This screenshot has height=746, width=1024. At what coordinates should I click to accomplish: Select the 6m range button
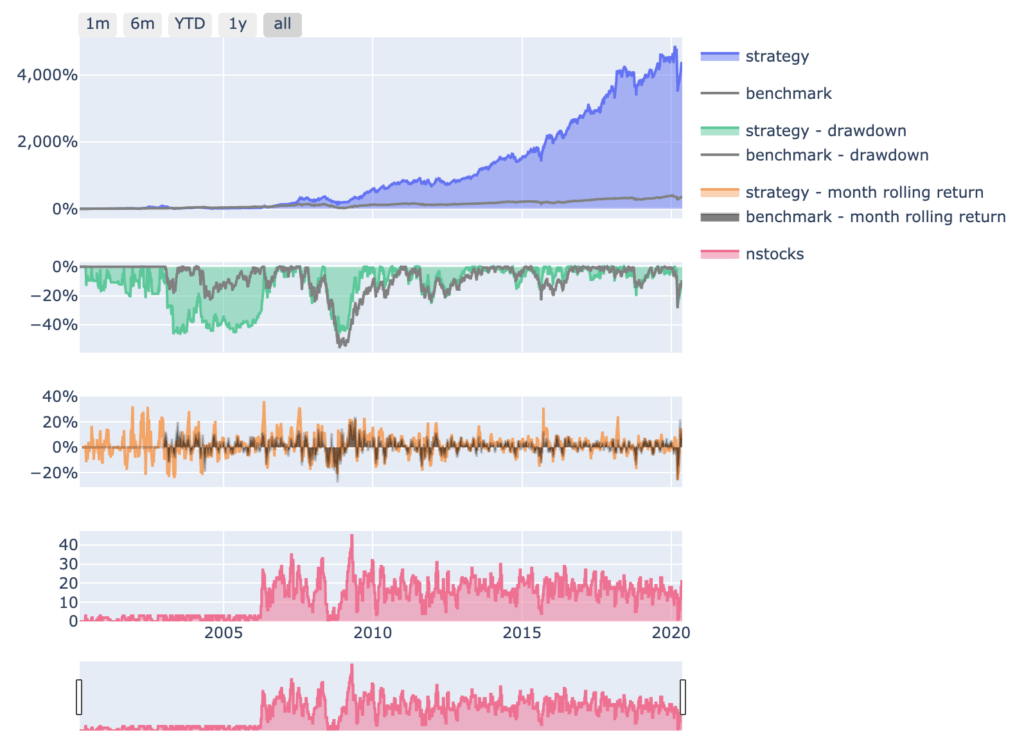click(142, 24)
